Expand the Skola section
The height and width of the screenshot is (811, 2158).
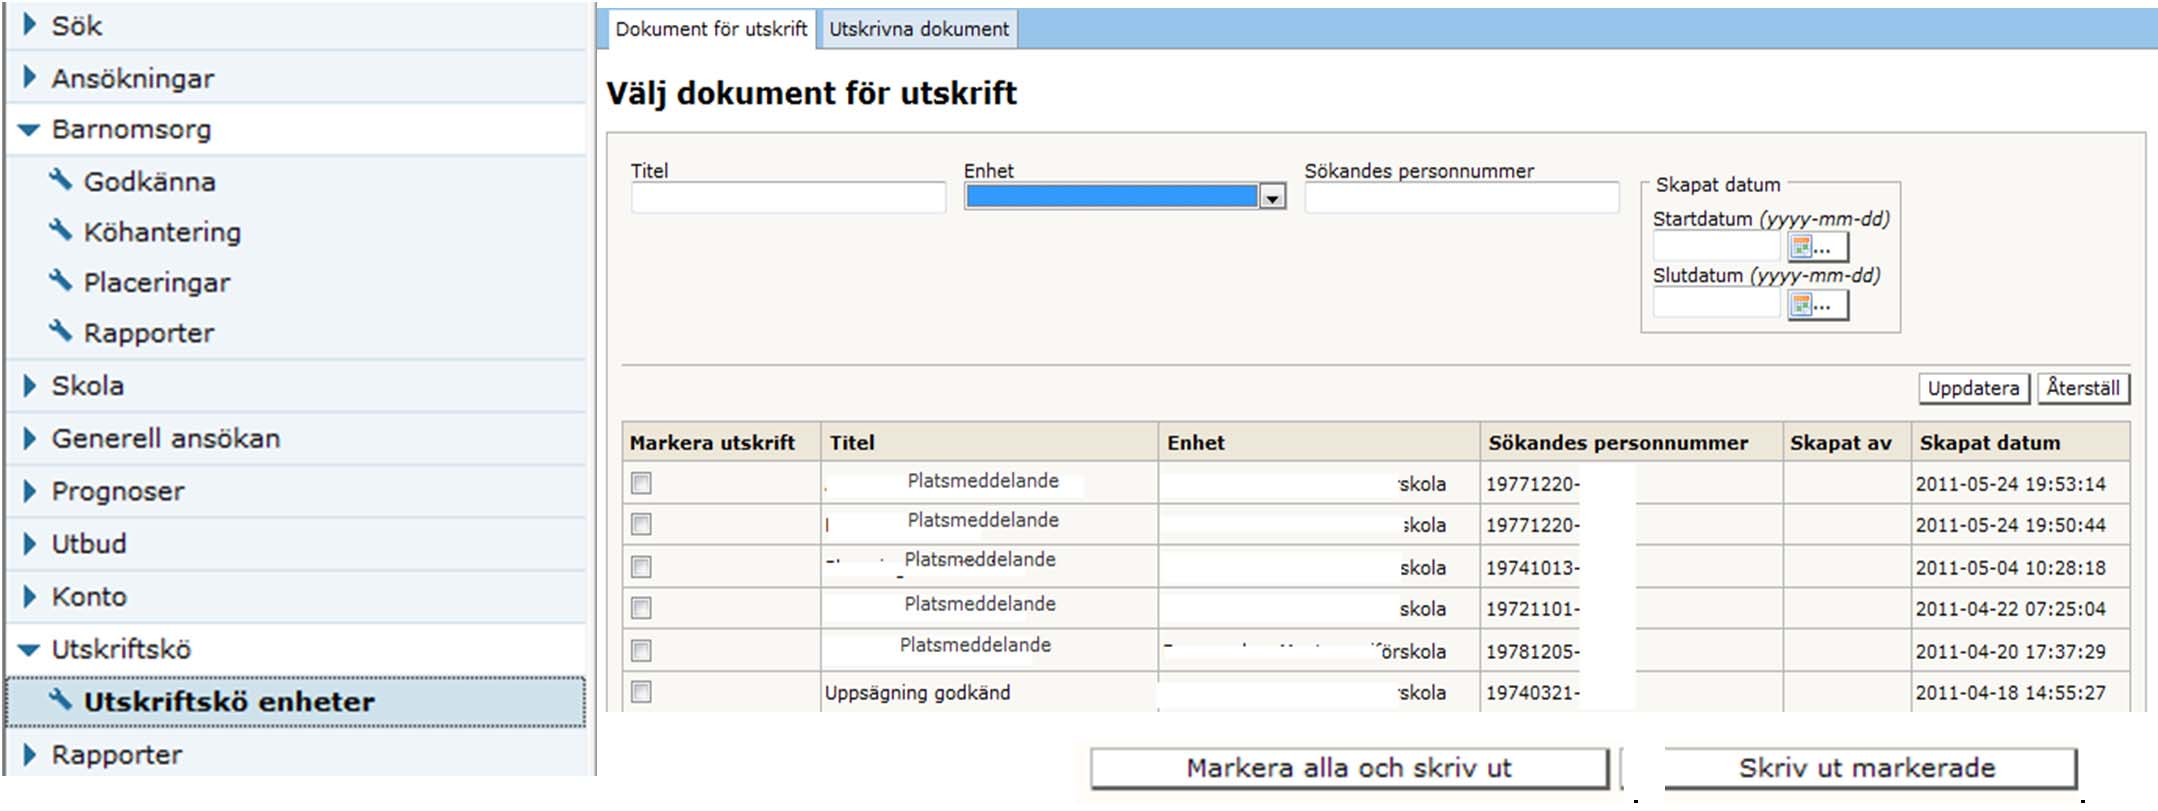coord(29,385)
